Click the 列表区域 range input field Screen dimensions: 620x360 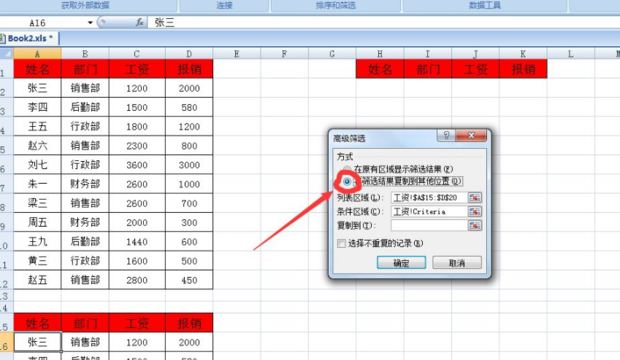429,197
